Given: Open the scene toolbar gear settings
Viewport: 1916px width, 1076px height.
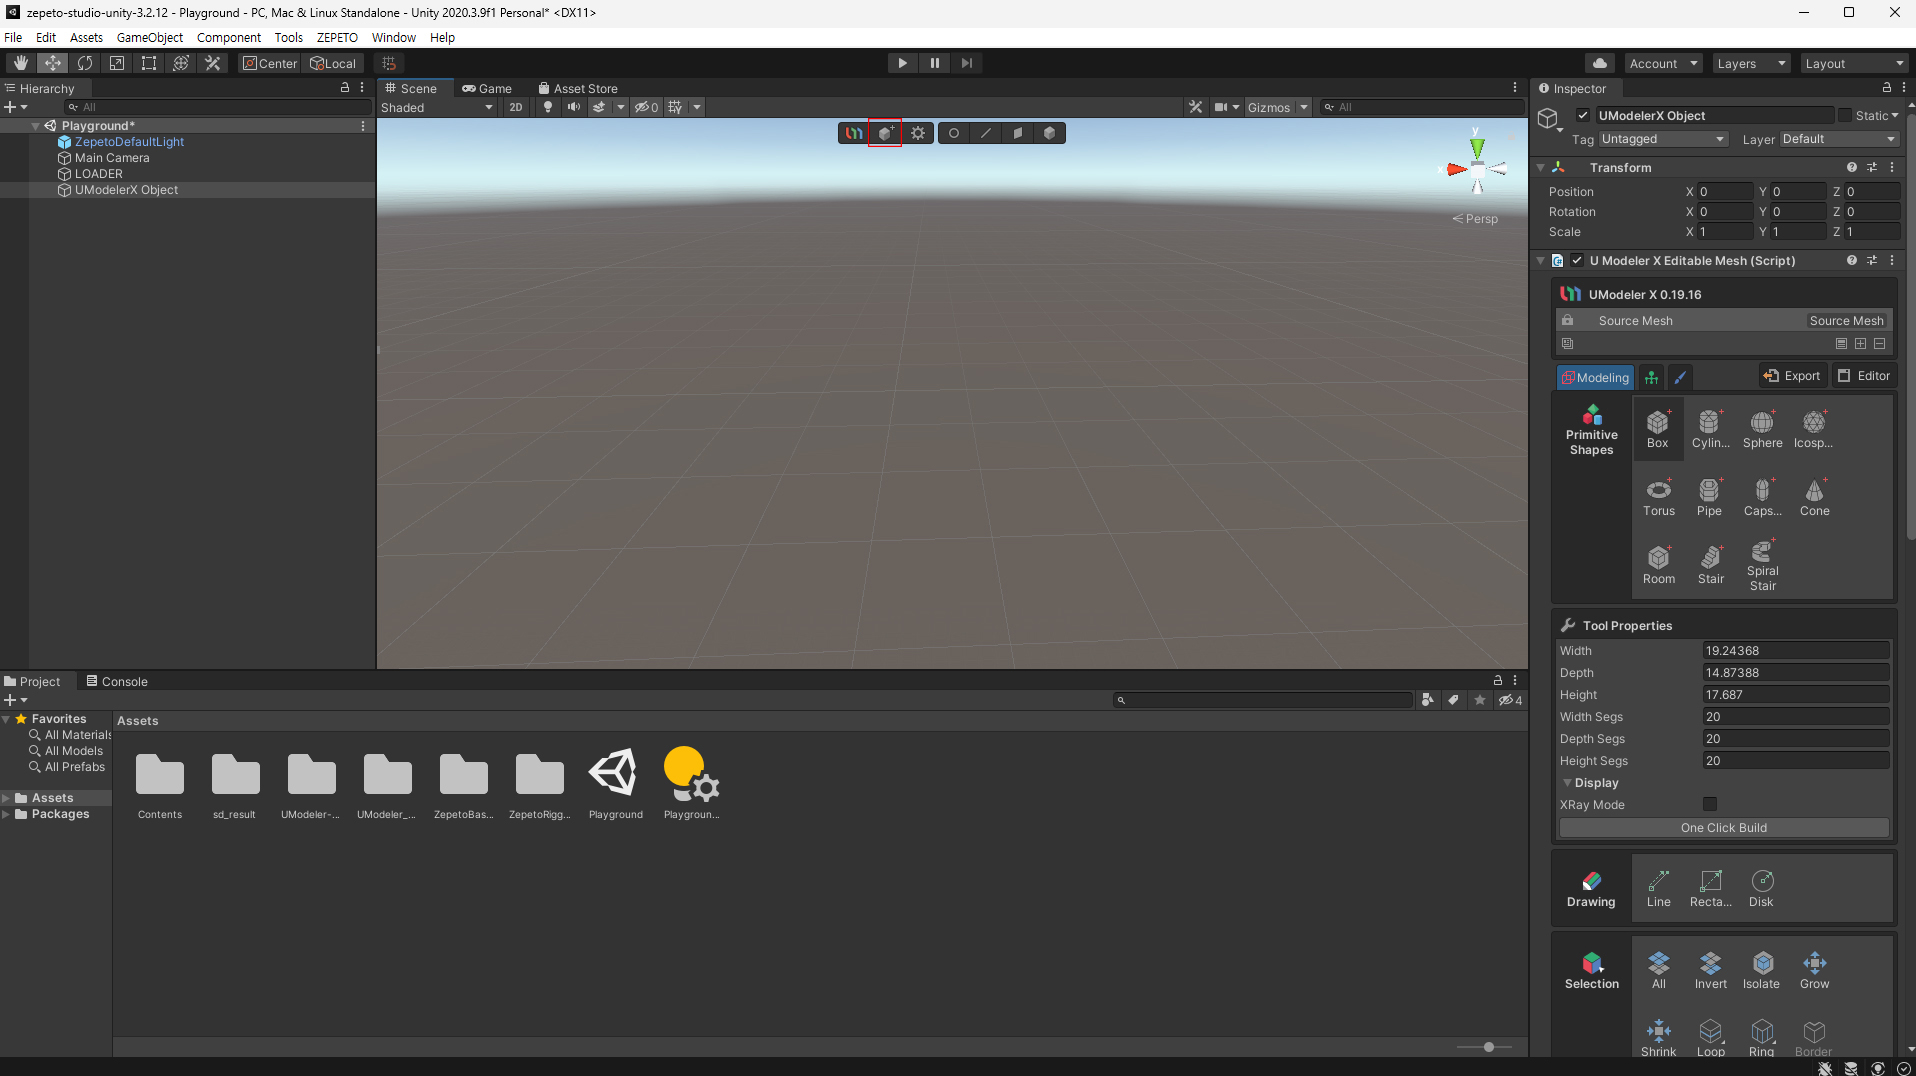Looking at the screenshot, I should pyautogui.click(x=918, y=133).
